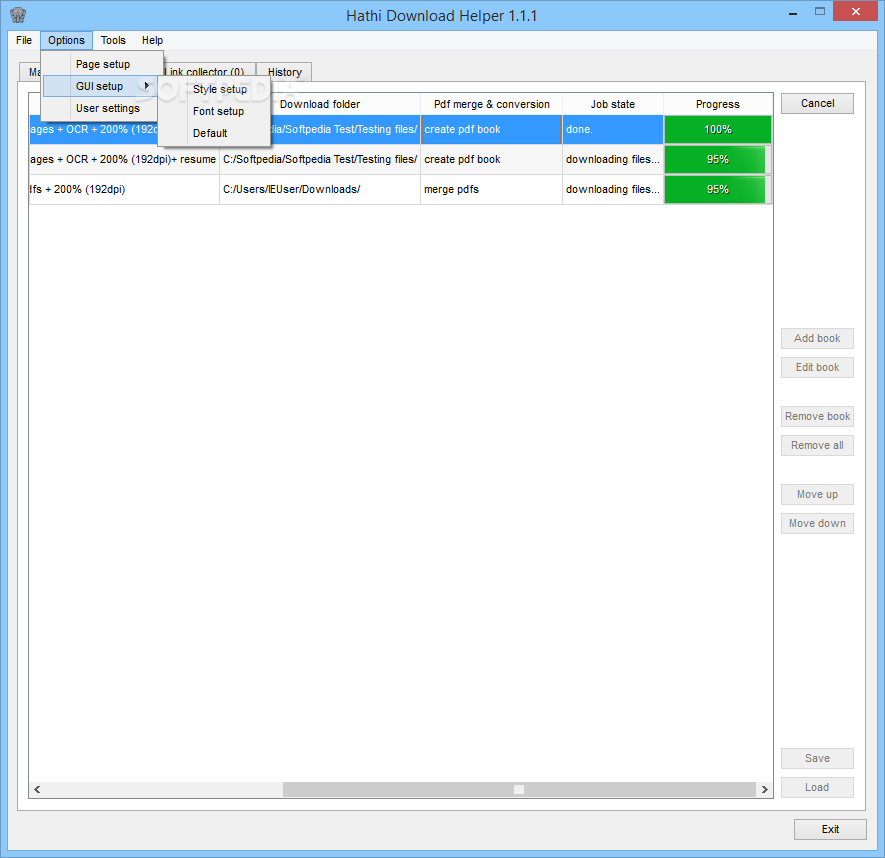
Task: Select 'lfs + 200% (192dpi)' cell
Action: click(x=124, y=189)
